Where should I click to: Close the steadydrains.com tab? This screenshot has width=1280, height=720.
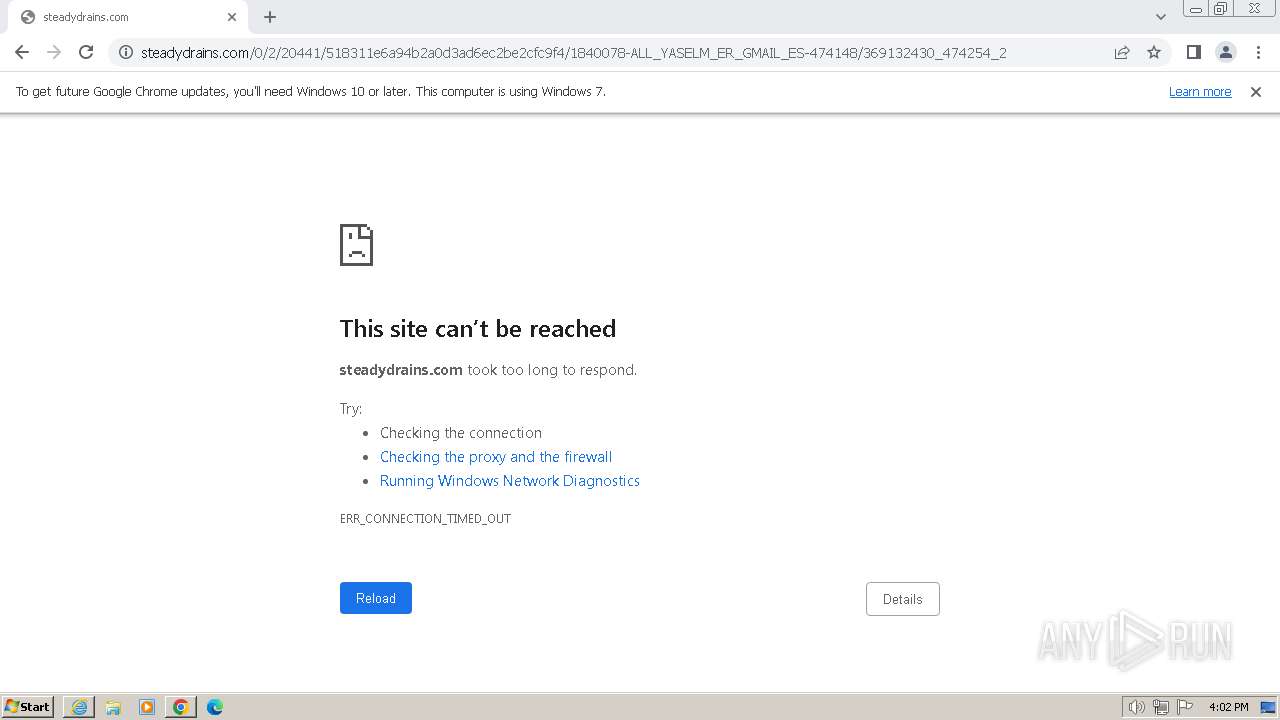coord(232,17)
